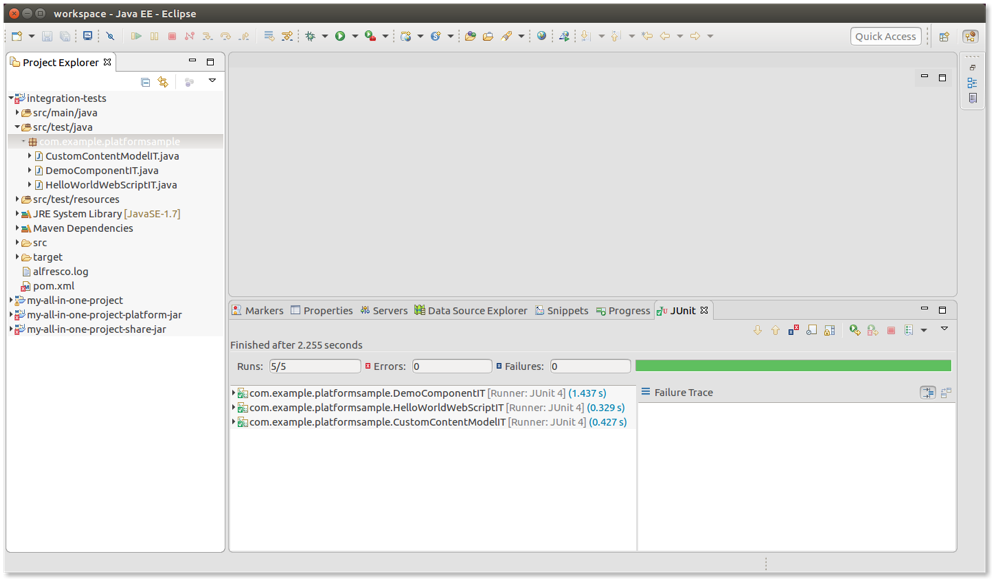992x579 pixels.
Task: Click the Outline icon in right trim bar
Action: pyautogui.click(x=972, y=83)
